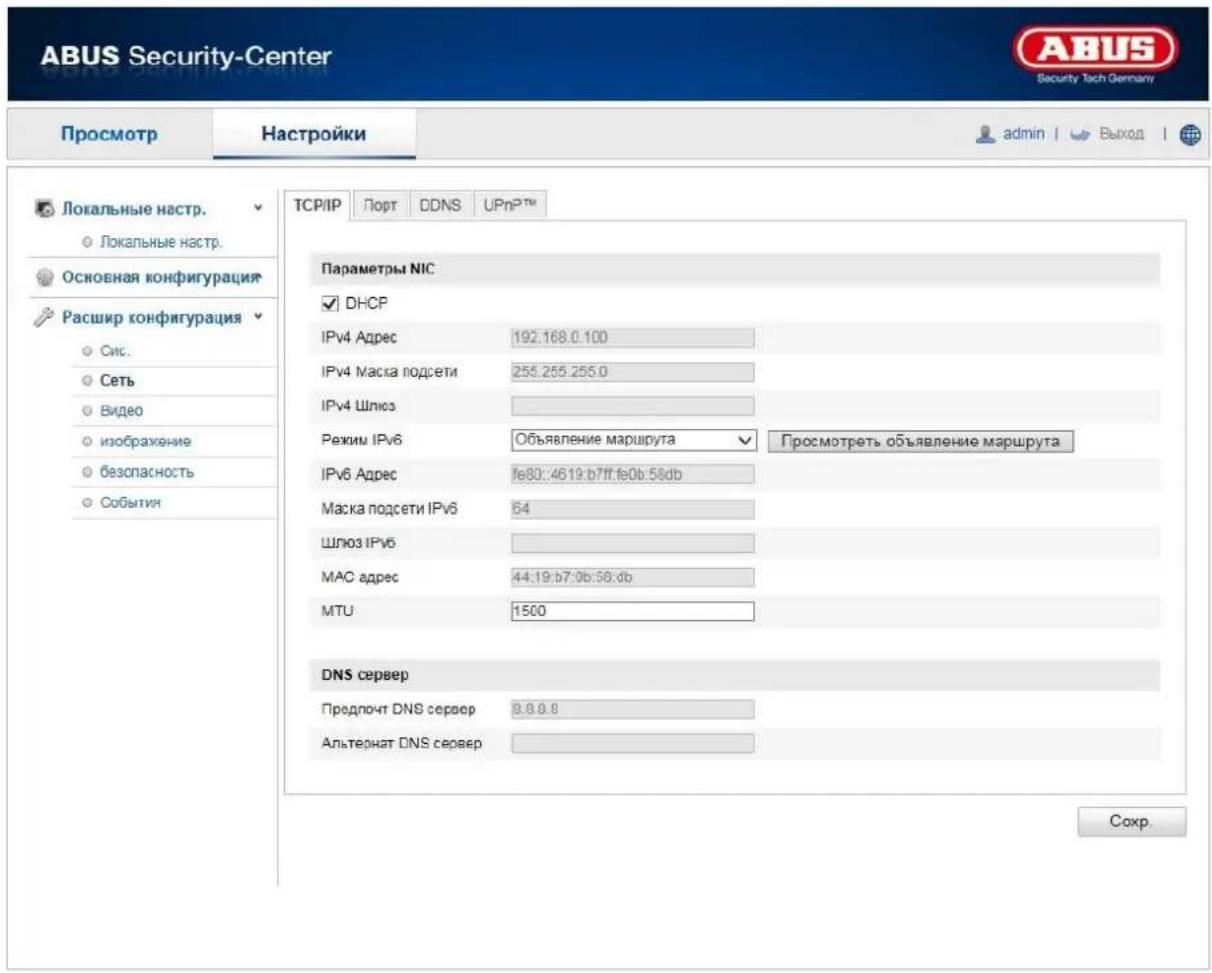Switch to the UPnP tab
Viewport: 1212px width, 973px height.
coord(511,205)
